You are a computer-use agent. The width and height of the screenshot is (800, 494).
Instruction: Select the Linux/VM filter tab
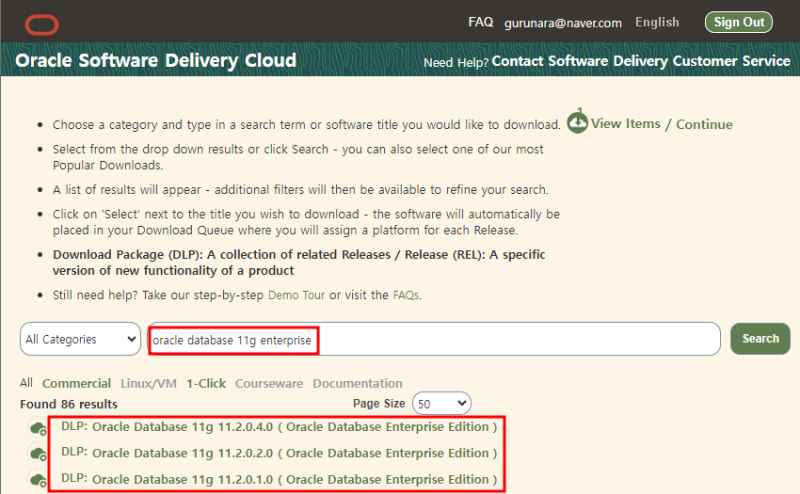148,383
